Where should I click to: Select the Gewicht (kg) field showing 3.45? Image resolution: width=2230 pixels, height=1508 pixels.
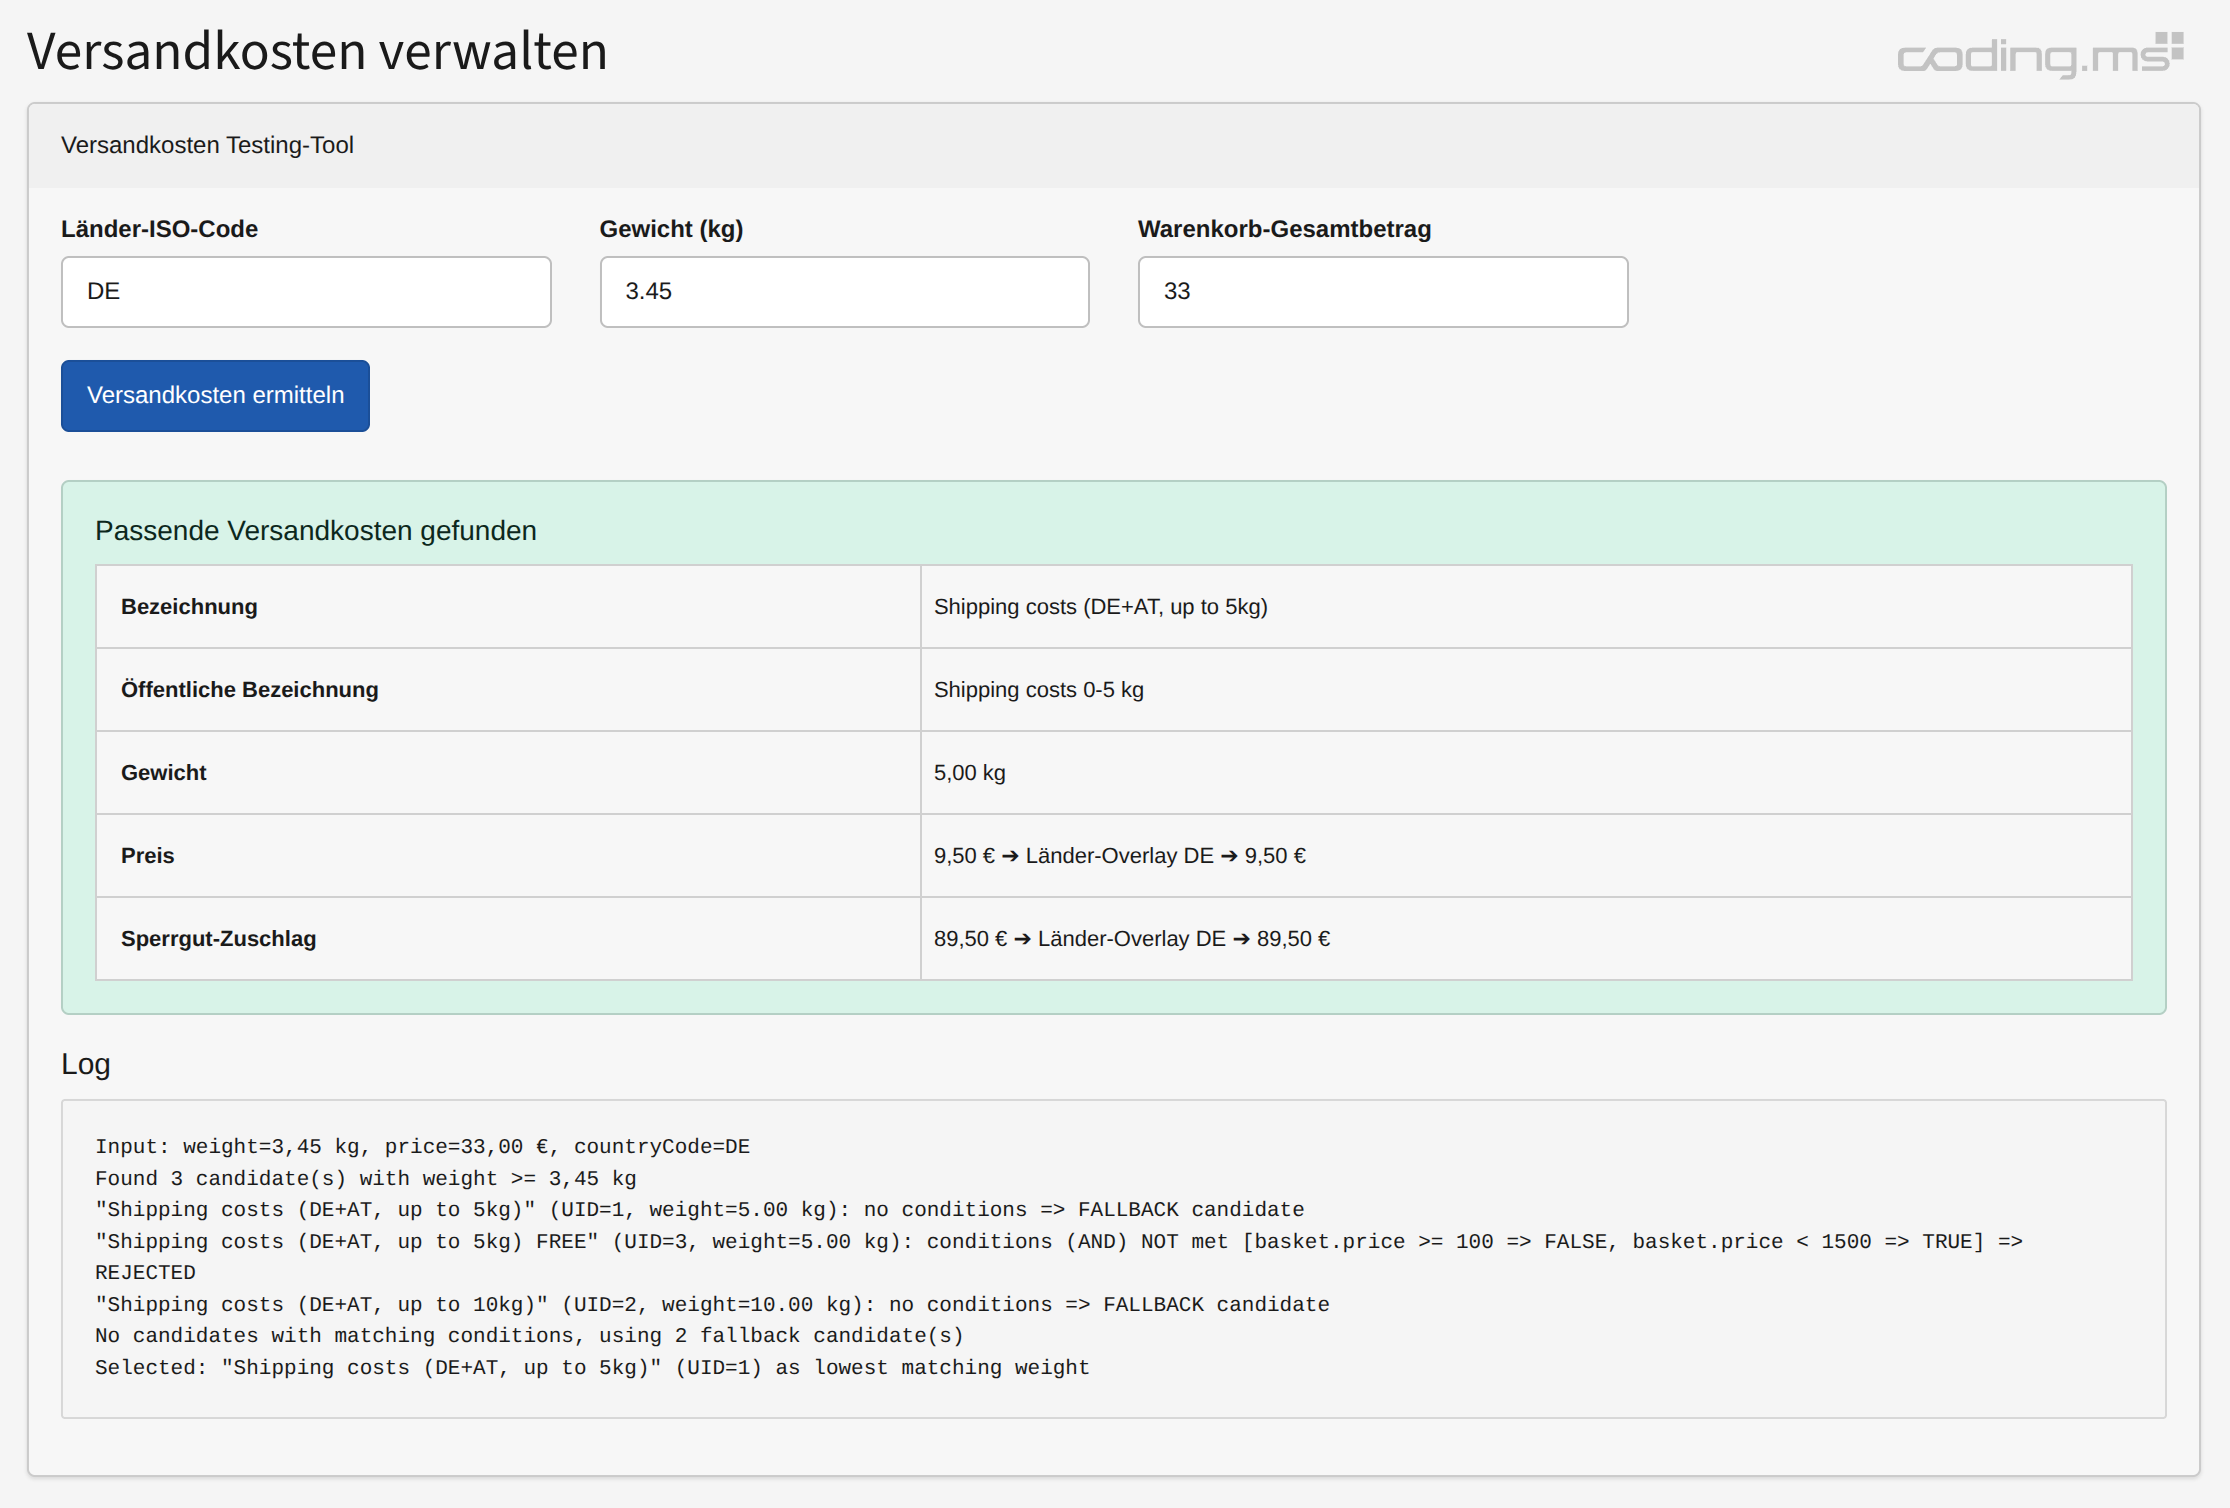pos(843,291)
